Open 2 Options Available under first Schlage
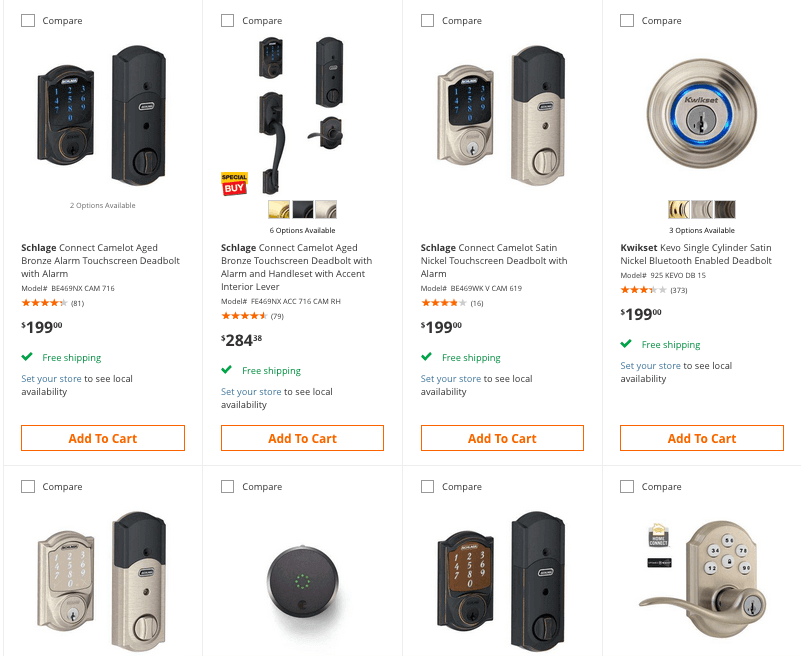The image size is (801, 656). coord(102,205)
